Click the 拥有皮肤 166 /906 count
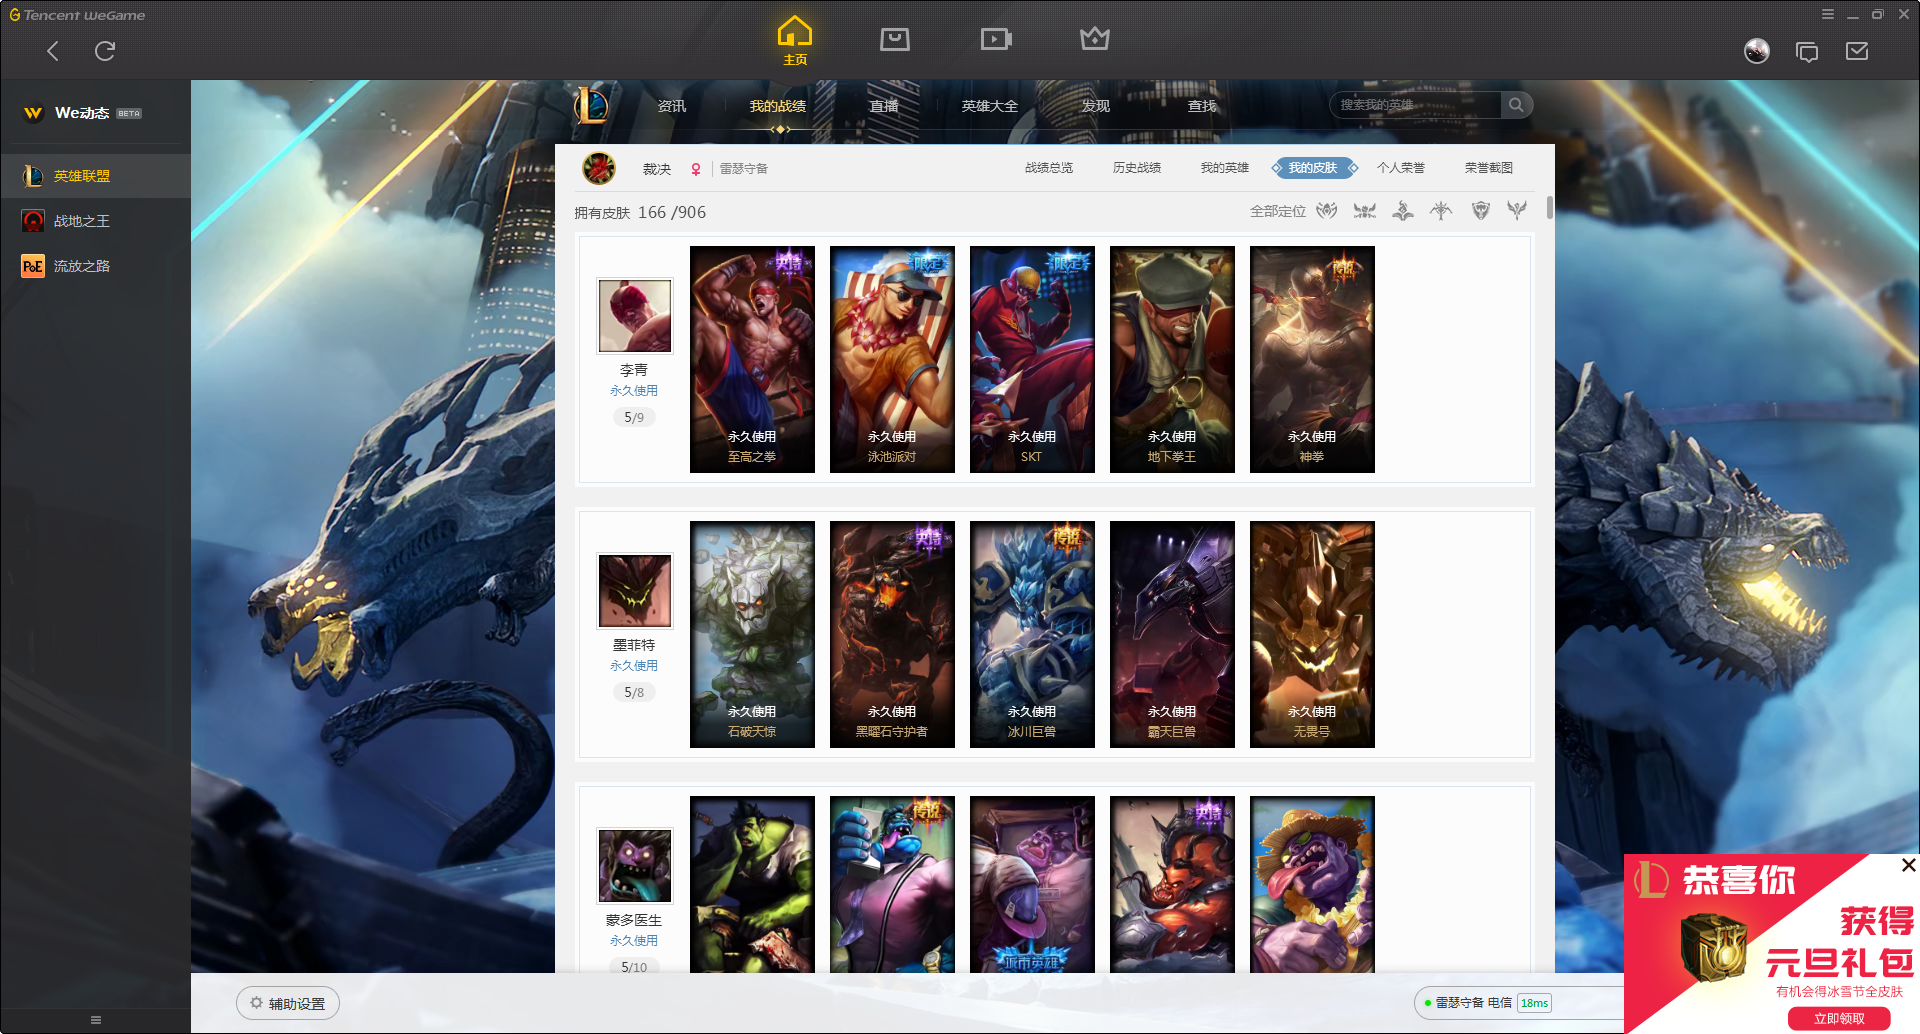The image size is (1920, 1034). [640, 212]
